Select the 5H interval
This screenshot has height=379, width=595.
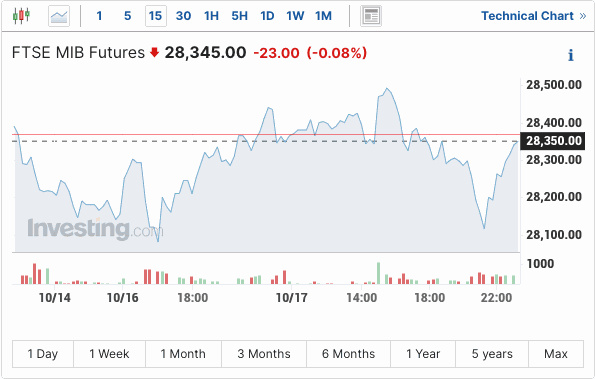pyautogui.click(x=239, y=16)
